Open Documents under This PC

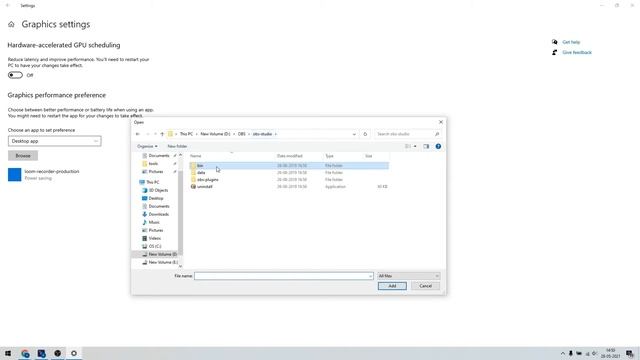pos(158,206)
